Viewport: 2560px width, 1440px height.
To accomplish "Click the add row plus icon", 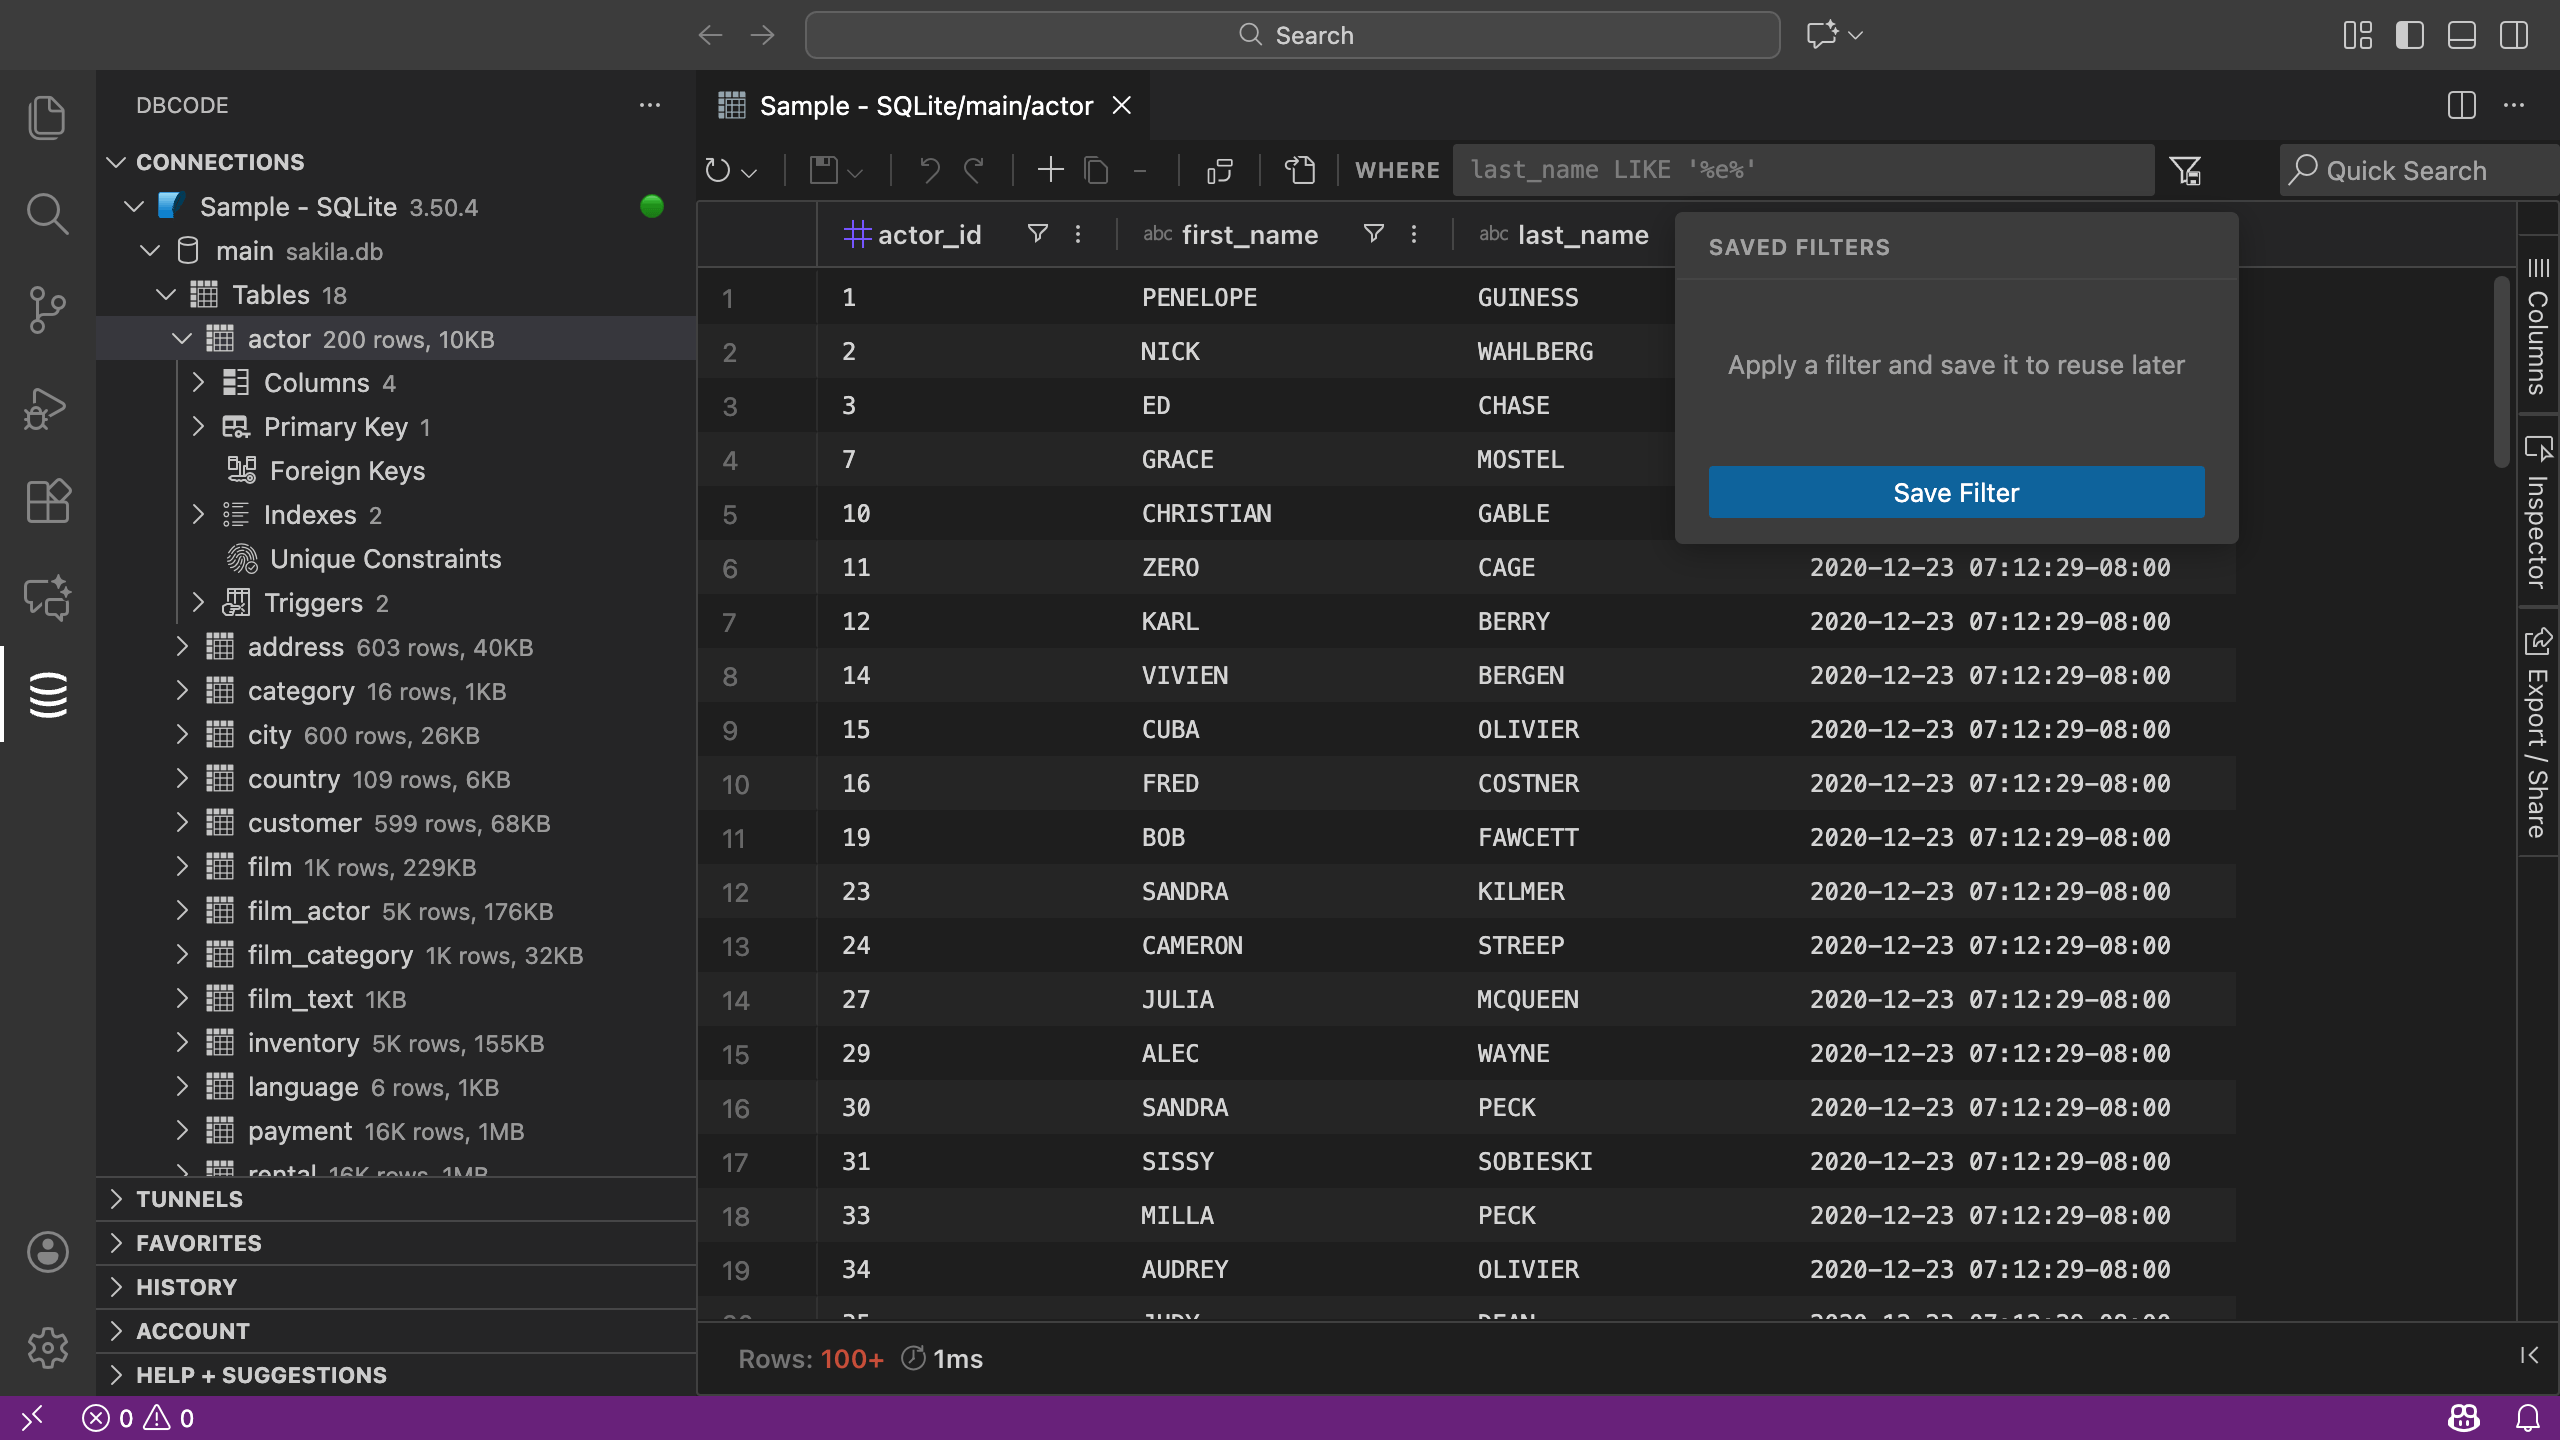I will coord(1050,170).
